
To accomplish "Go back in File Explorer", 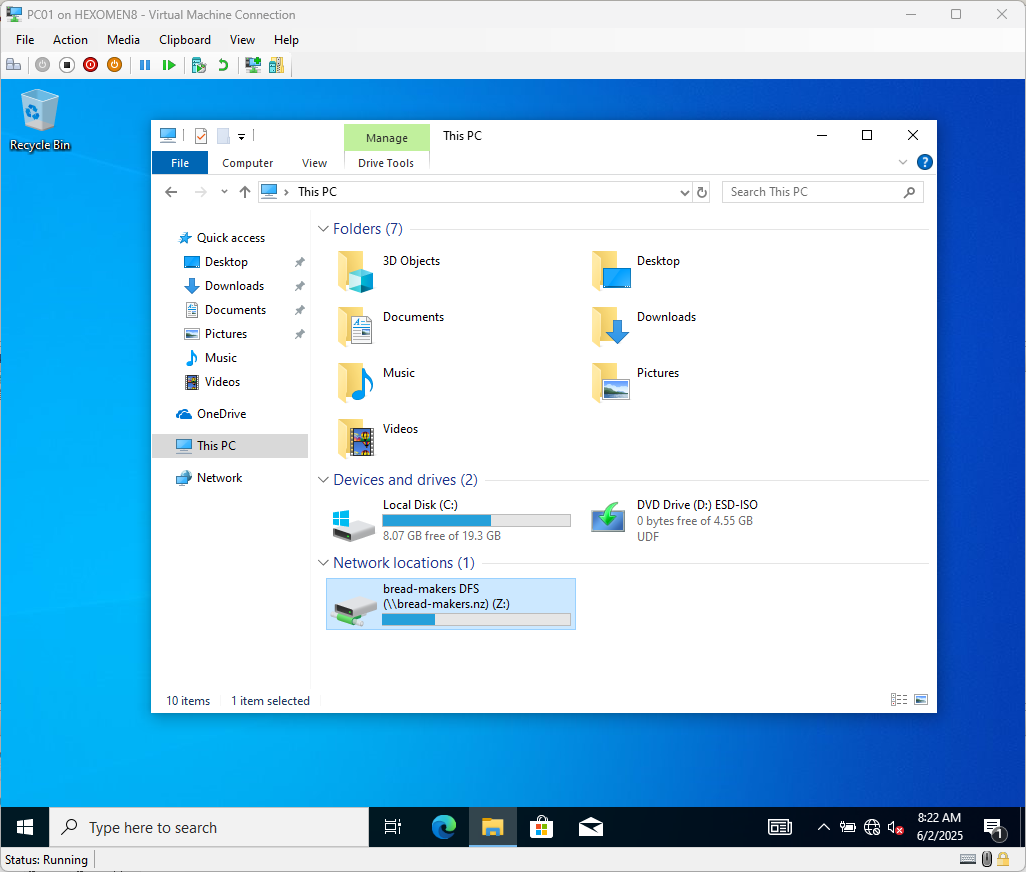I will [x=171, y=192].
